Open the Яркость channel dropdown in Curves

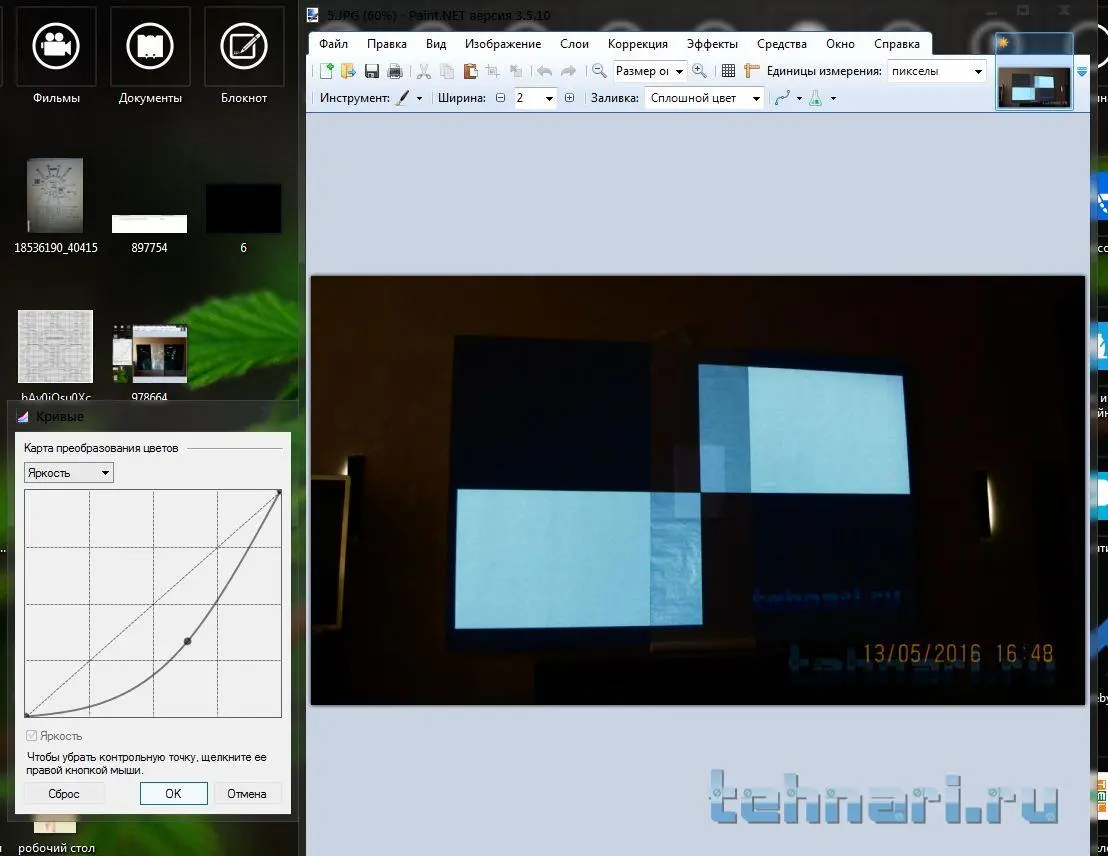pos(69,473)
